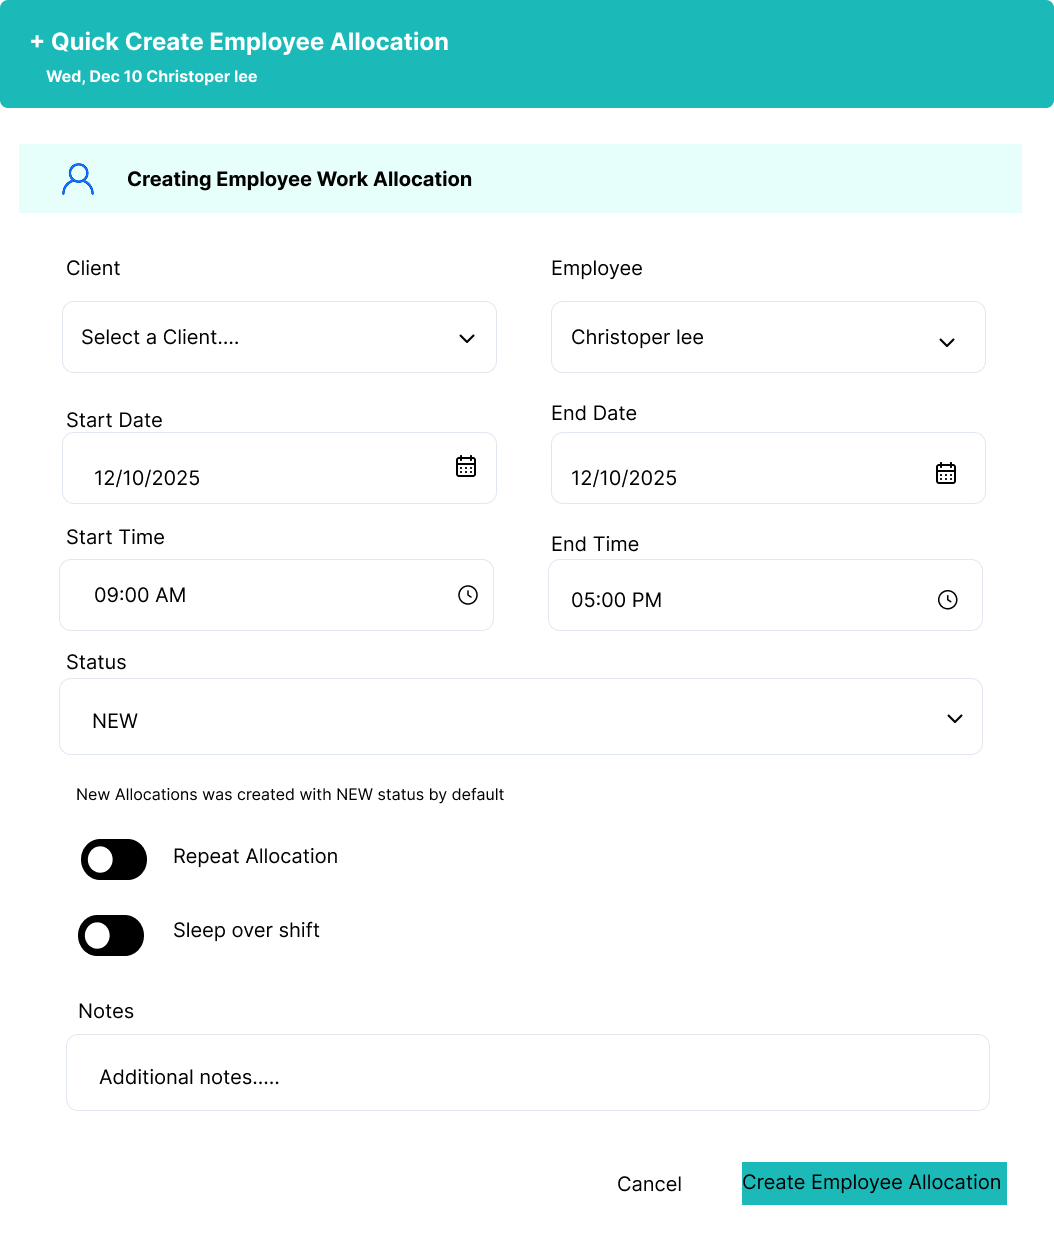Open the Start Date calendar picker icon
This screenshot has width=1054, height=1242.
tap(466, 466)
